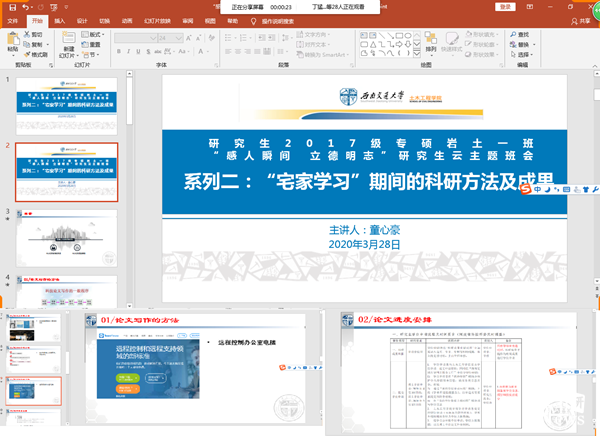Click the Share (共享) button
This screenshot has height=436, width=600.
pyautogui.click(x=582, y=19)
